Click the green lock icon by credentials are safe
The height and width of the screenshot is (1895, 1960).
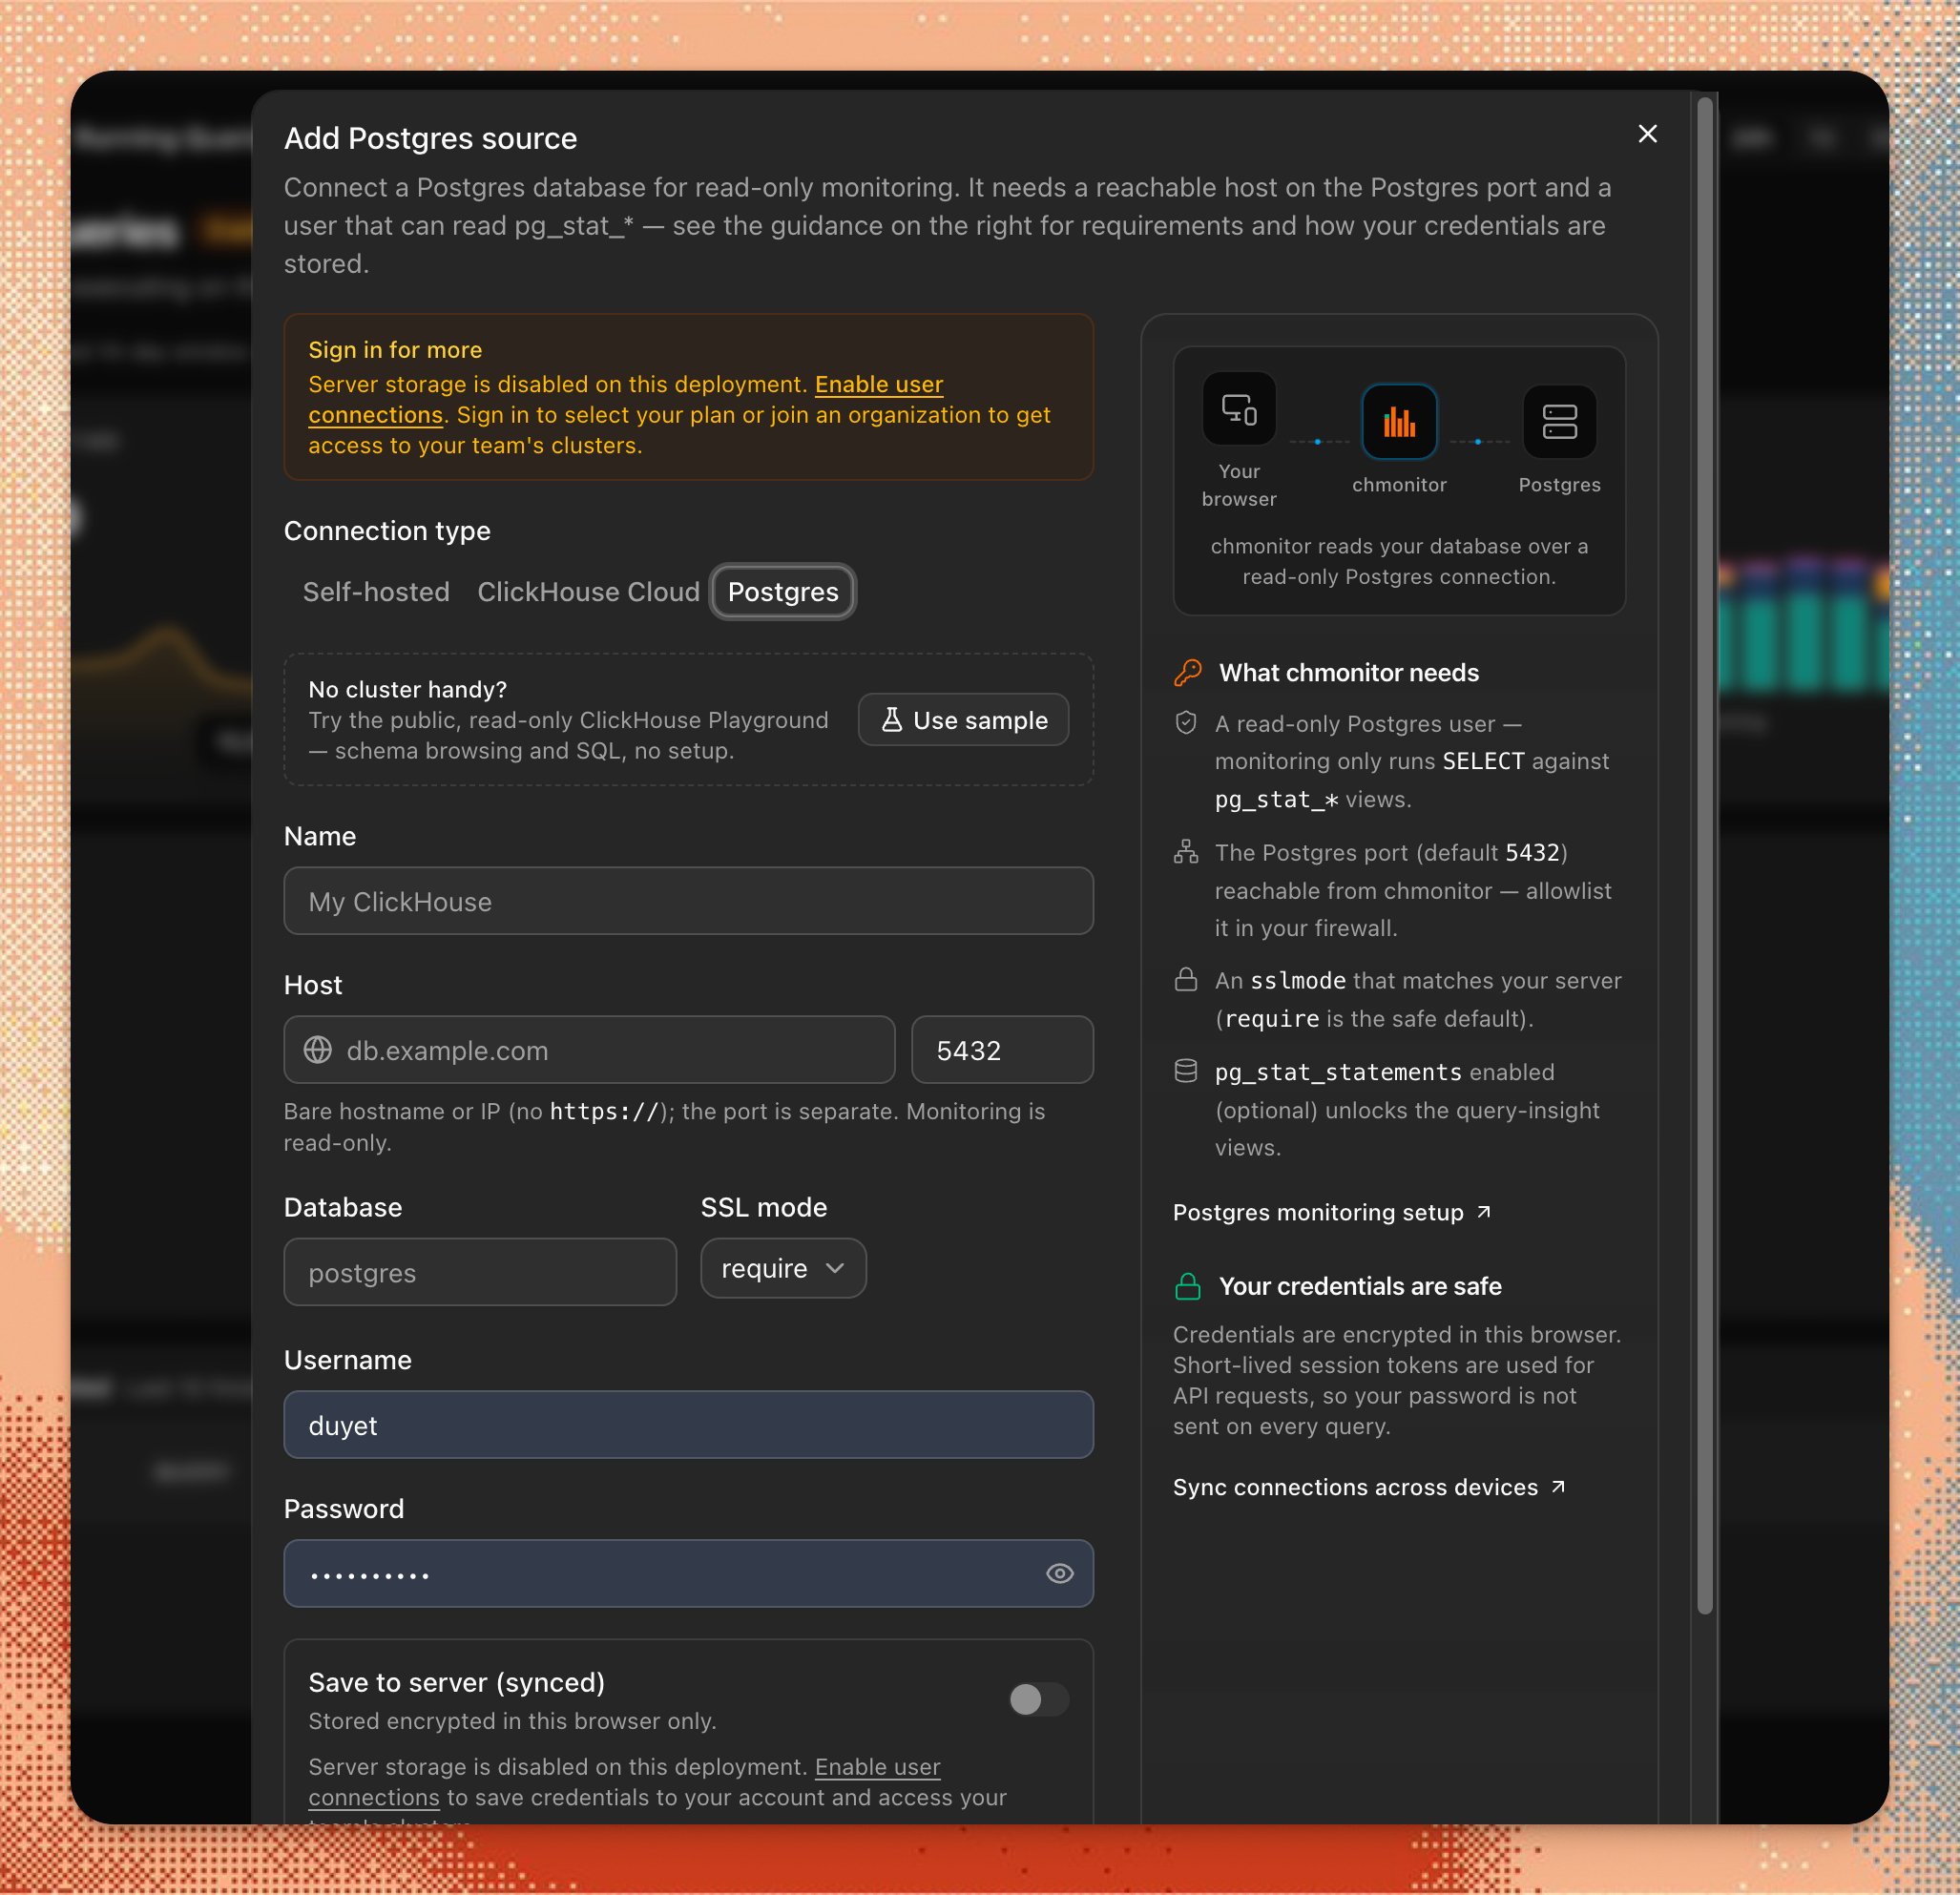tap(1187, 1286)
